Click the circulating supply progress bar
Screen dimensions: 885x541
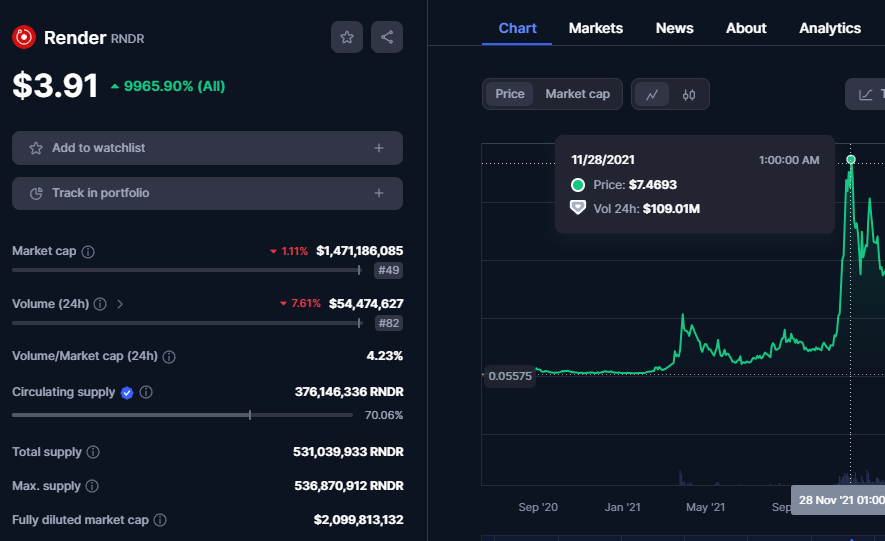182,415
